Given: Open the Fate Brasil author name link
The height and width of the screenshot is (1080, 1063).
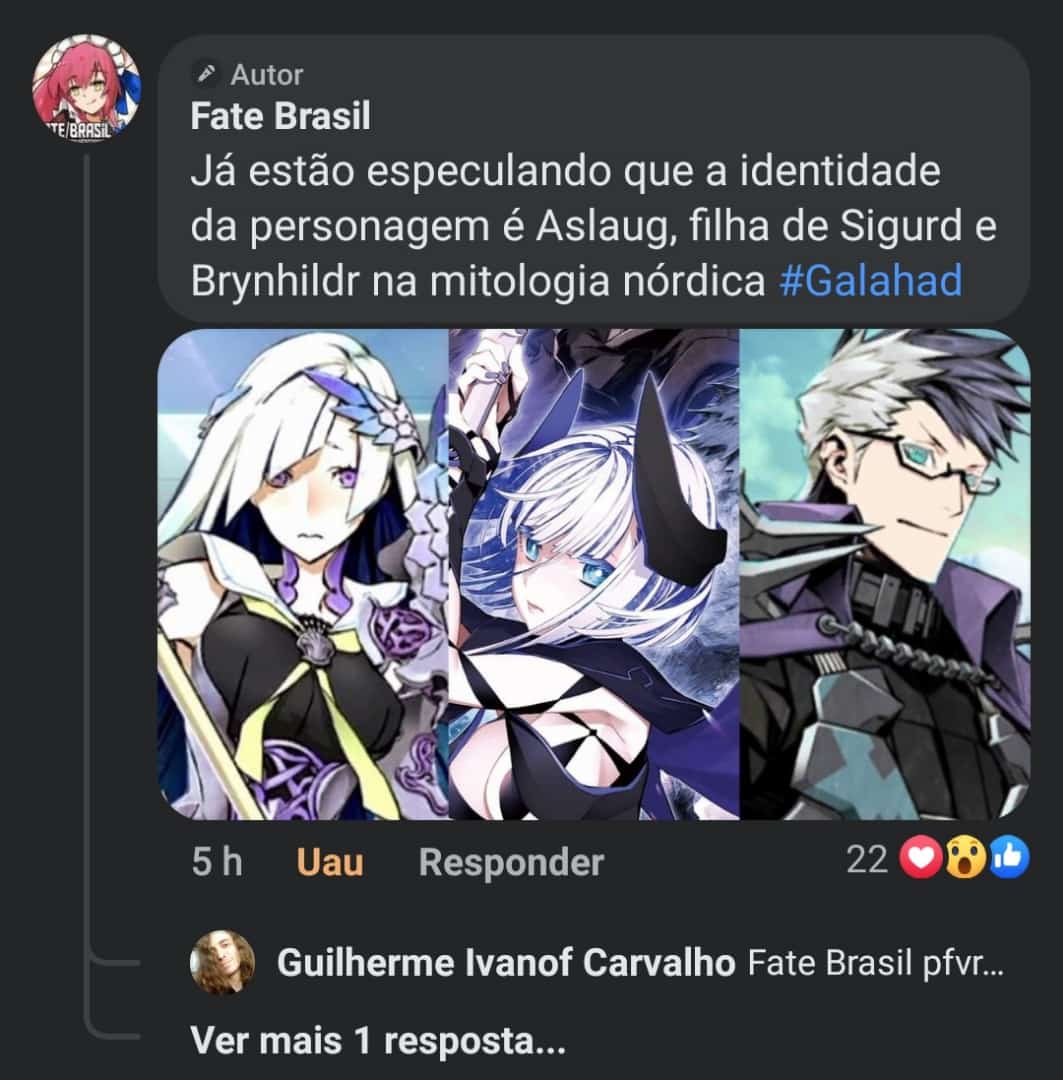Looking at the screenshot, I should [x=280, y=116].
